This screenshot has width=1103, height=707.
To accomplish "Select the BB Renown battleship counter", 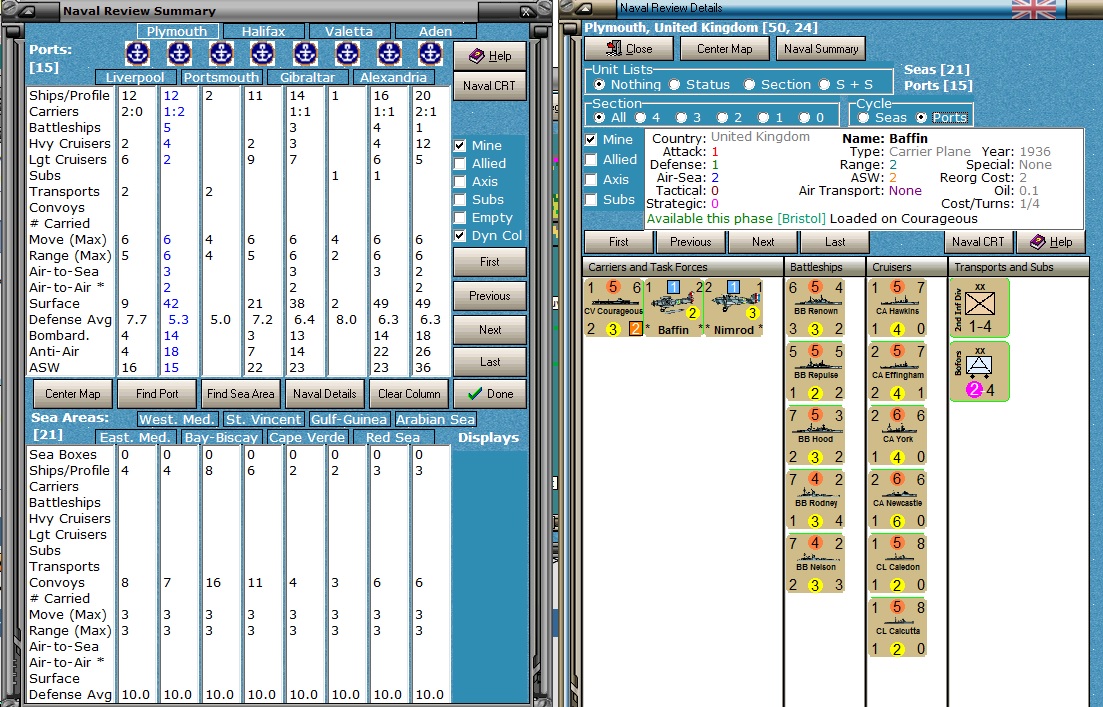I will click(x=815, y=307).
